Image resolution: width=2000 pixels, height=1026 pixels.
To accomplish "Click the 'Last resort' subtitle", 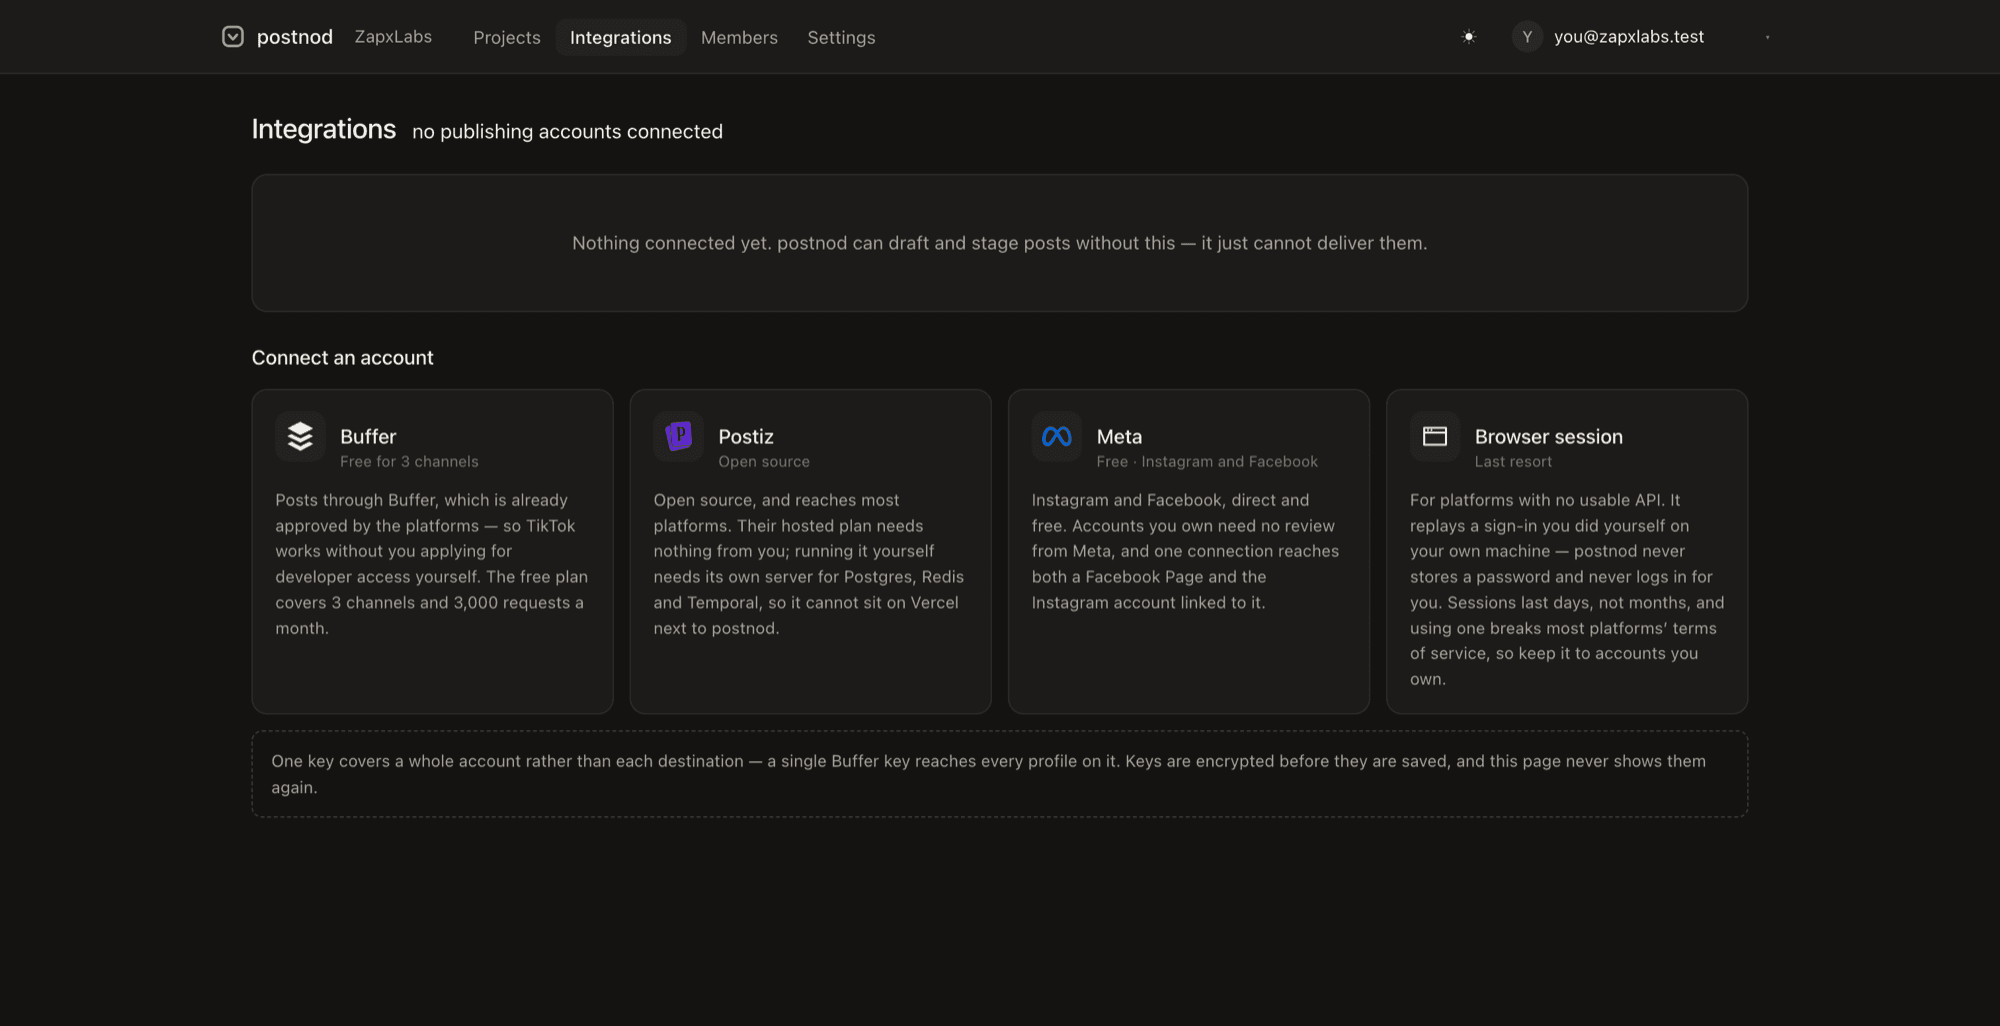I will (1513, 462).
